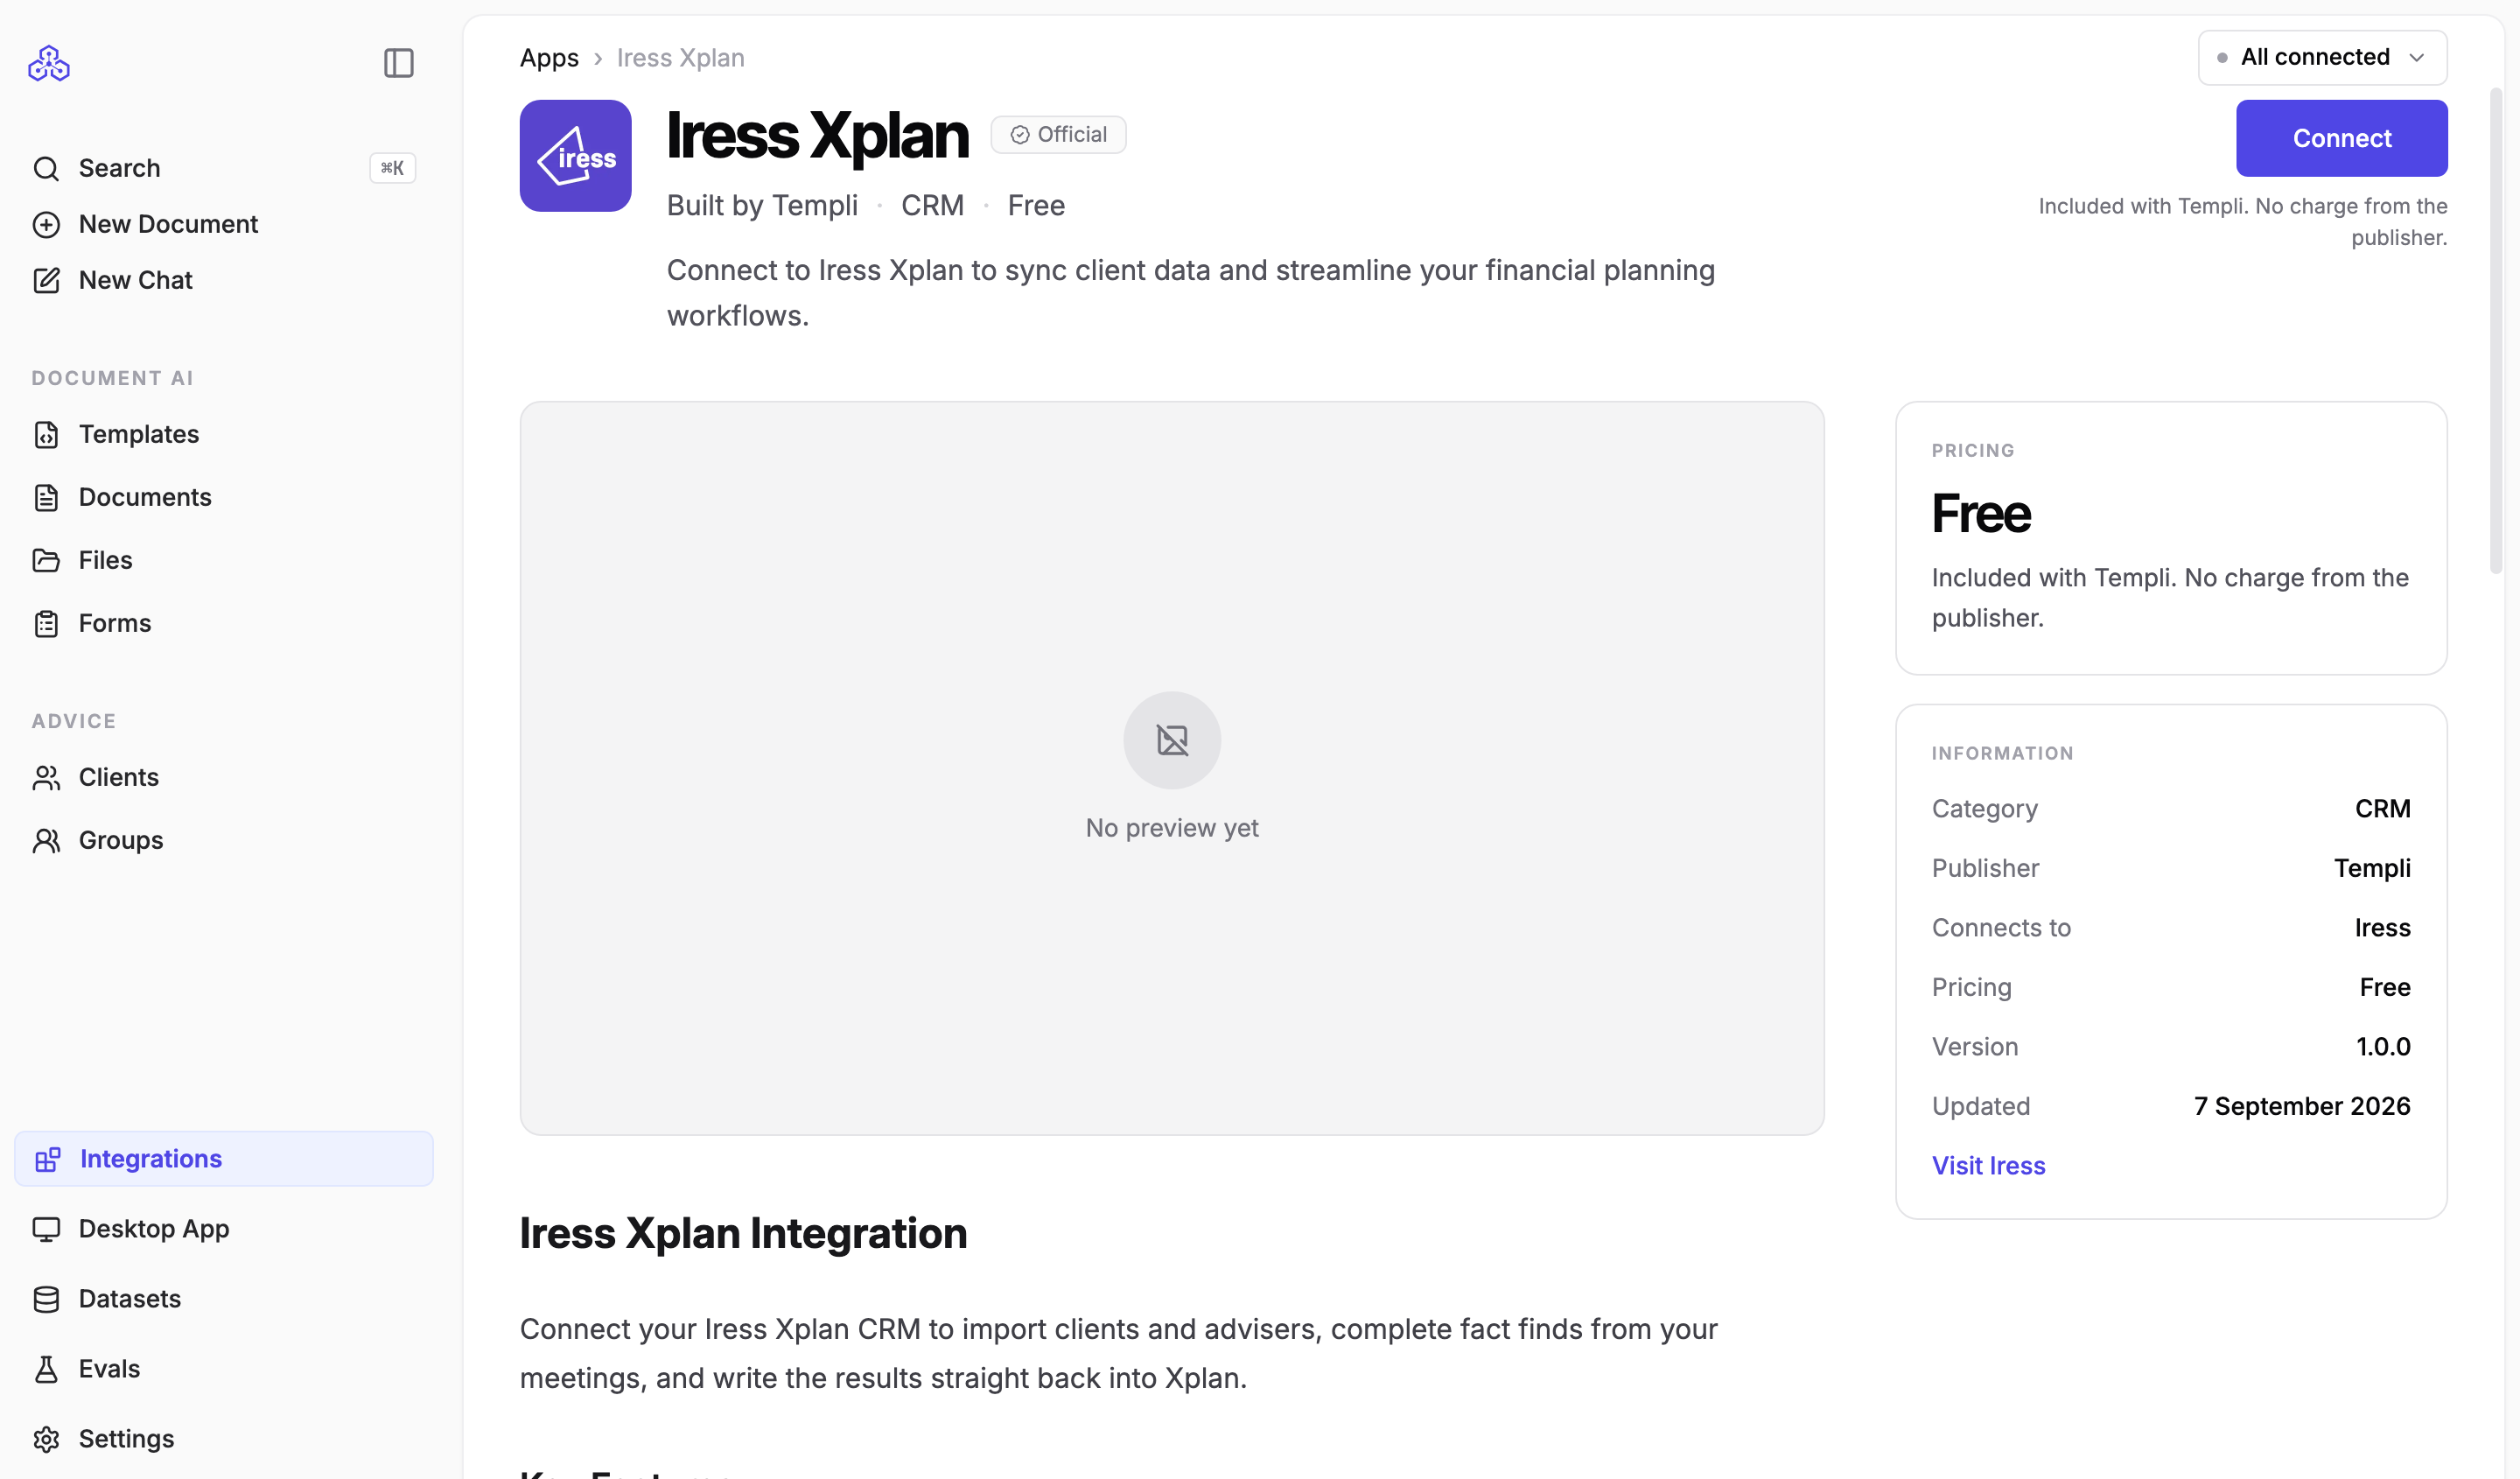2520x1479 pixels.
Task: Click the ⌘K shortcut badge
Action: click(392, 168)
